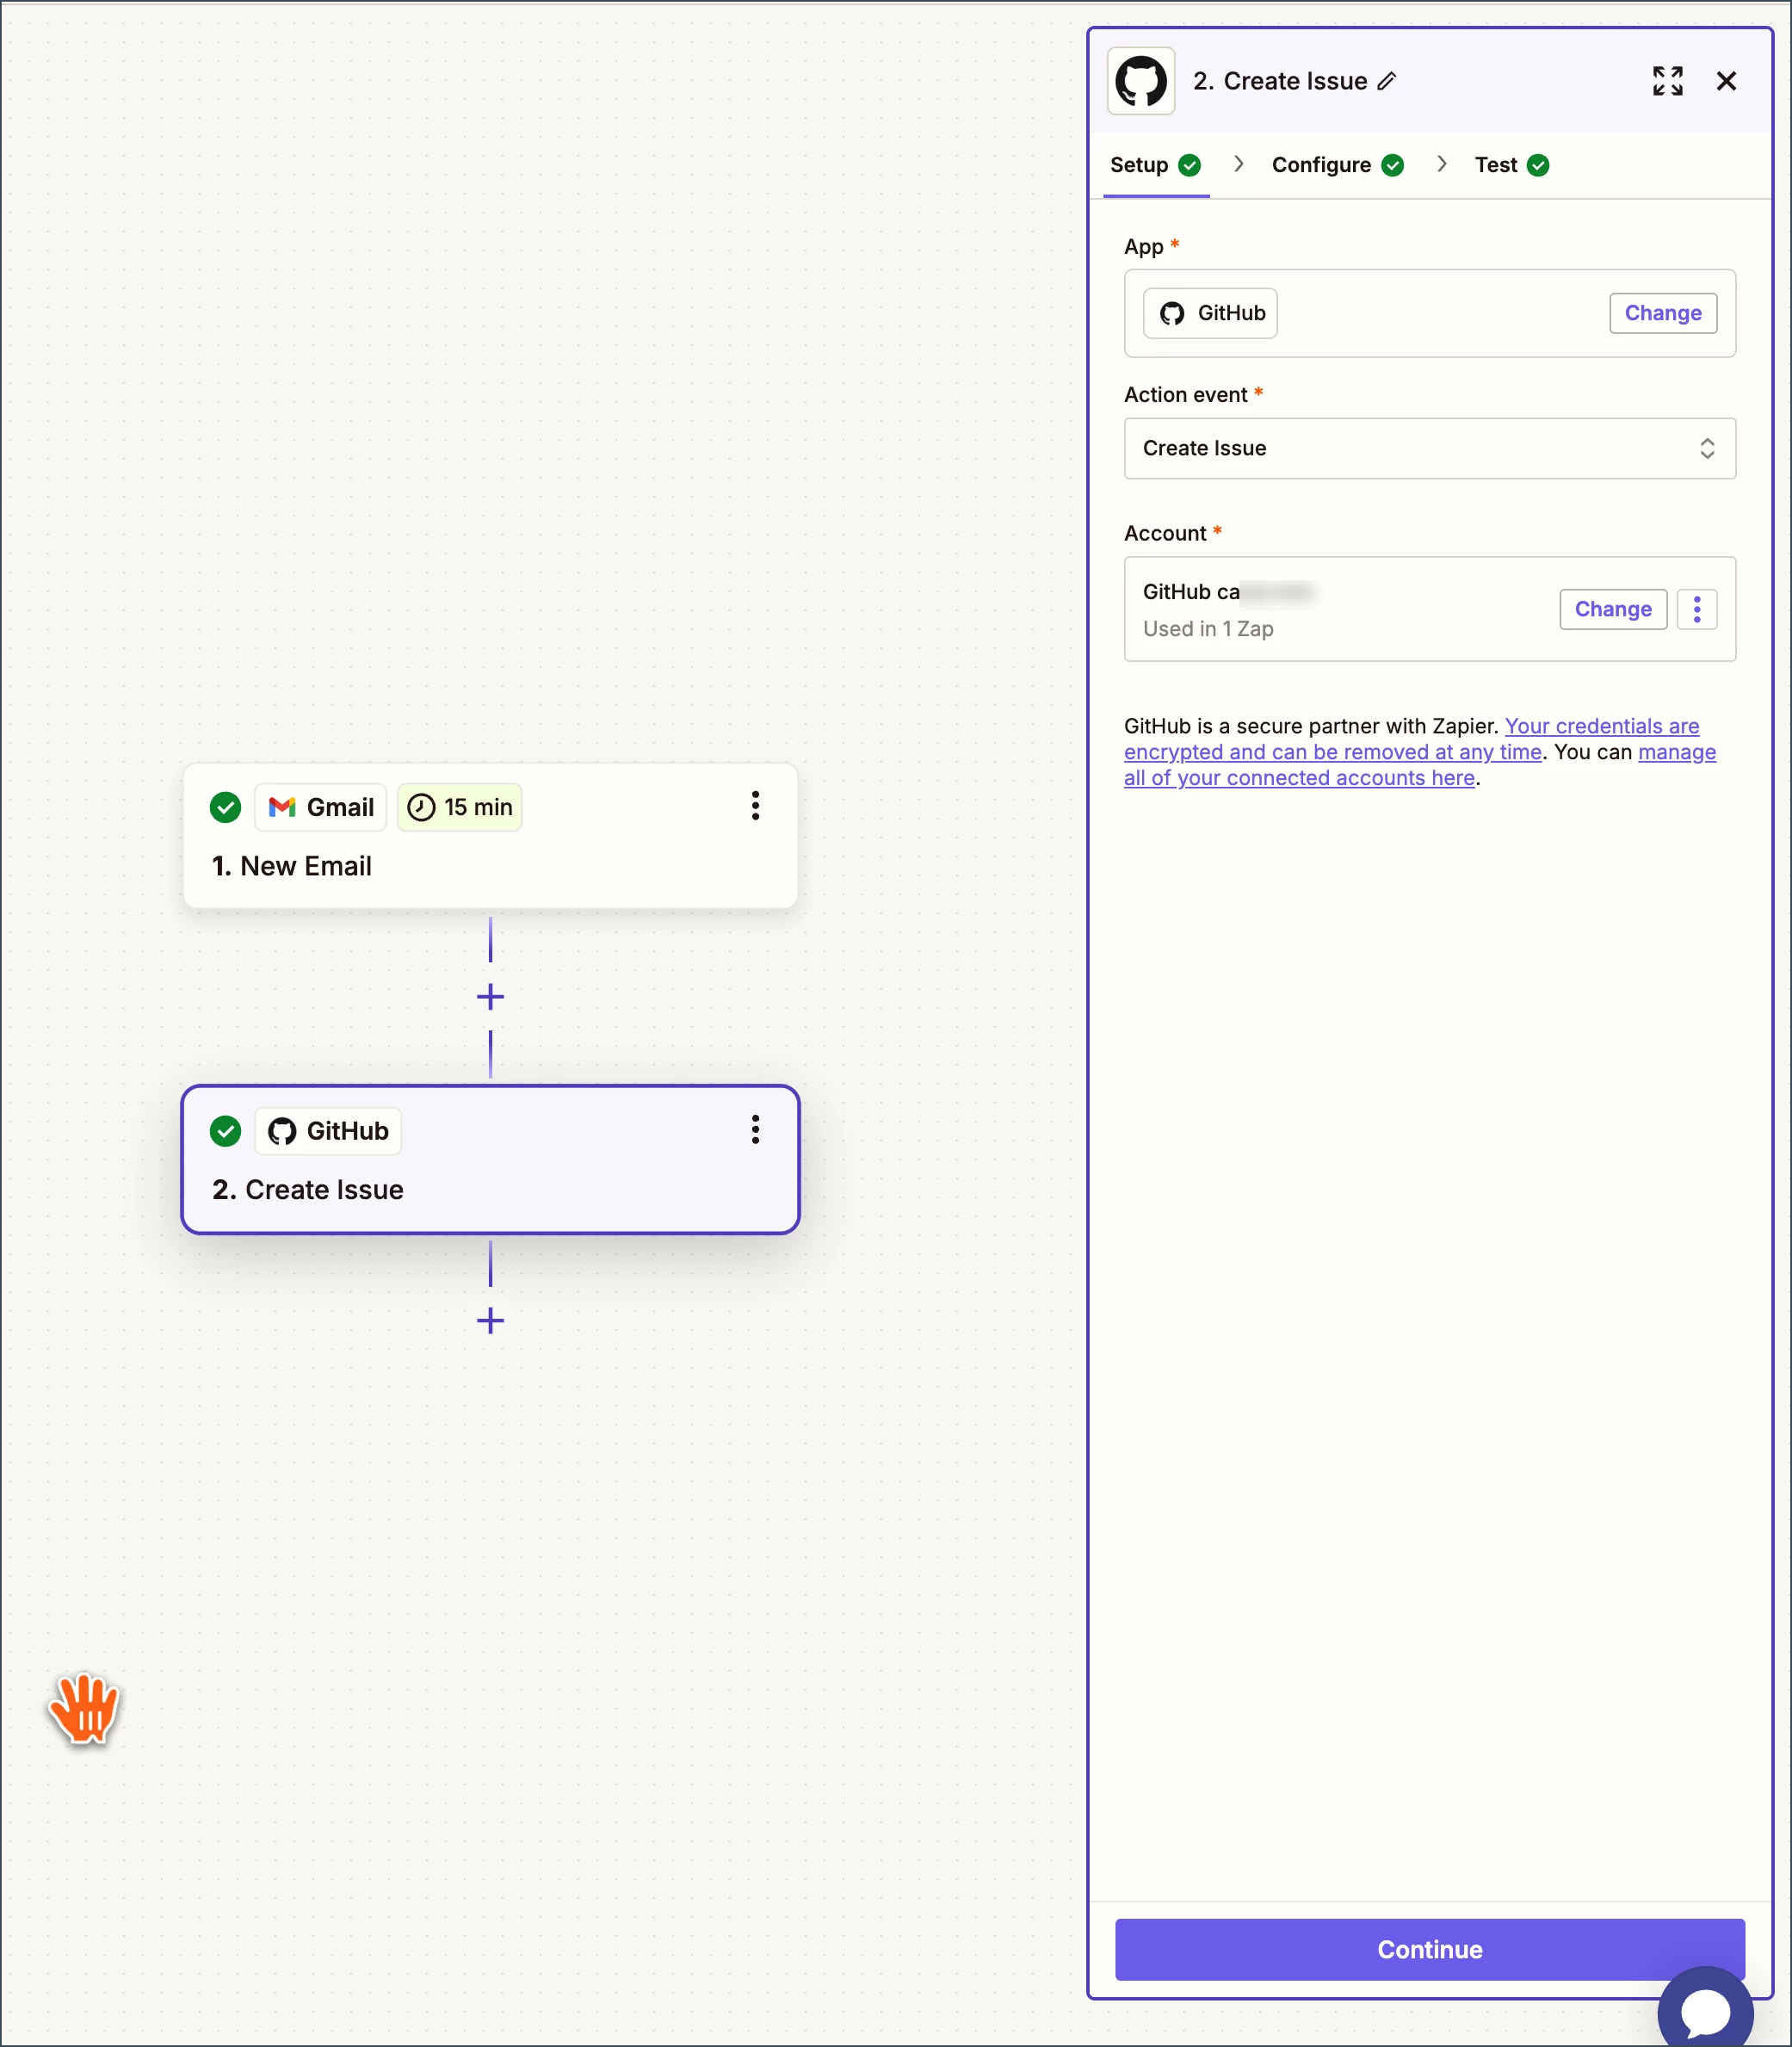Click the Test tab green checkmark
Screen dimensions: 1792x2047
click(x=1538, y=165)
